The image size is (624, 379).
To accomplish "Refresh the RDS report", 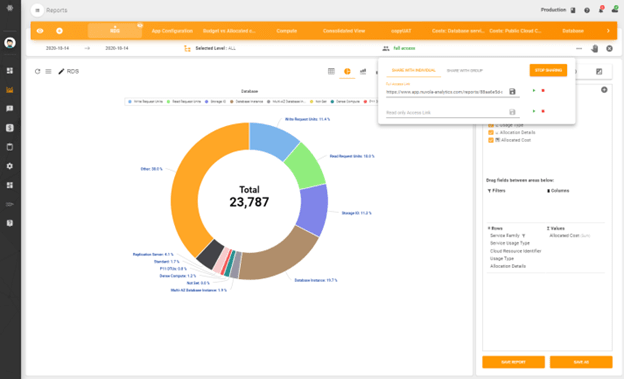I will [x=37, y=71].
